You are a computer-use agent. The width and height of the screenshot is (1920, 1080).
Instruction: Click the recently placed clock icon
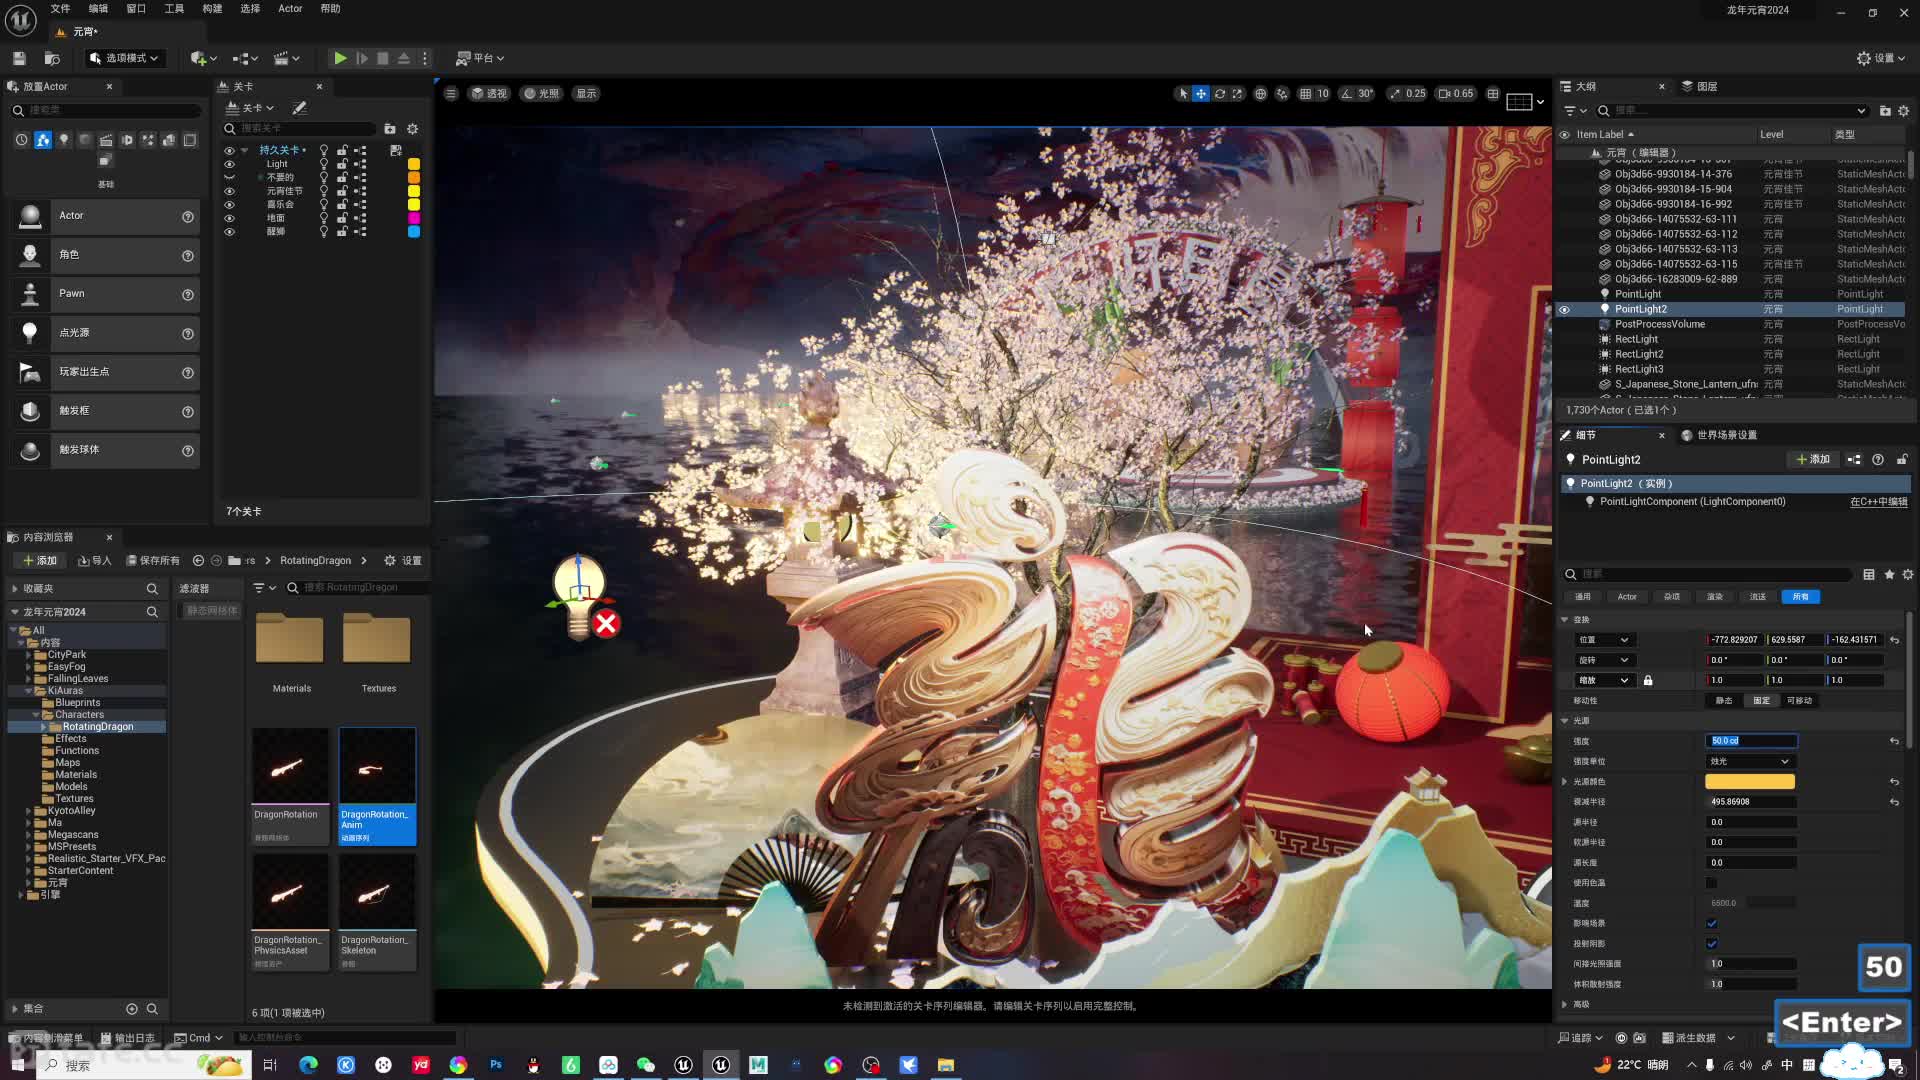[22, 140]
